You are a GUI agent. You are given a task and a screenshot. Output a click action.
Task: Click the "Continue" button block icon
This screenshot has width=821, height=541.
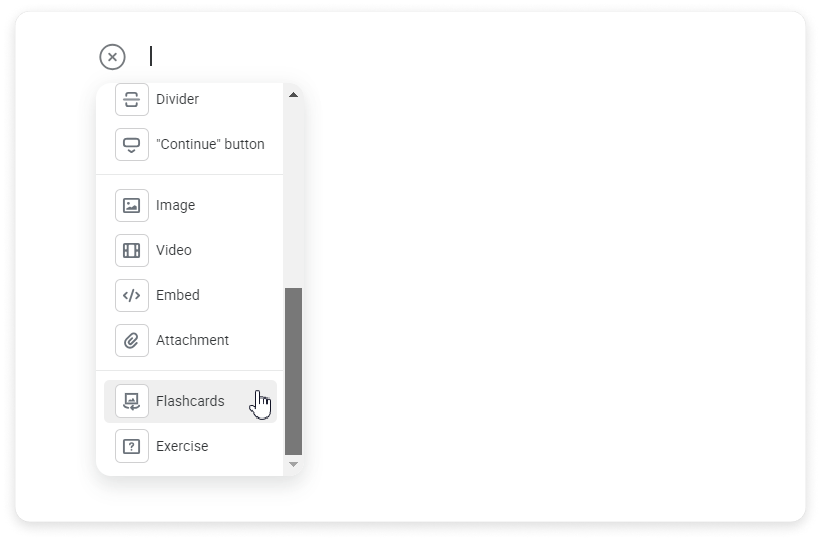[131, 145]
